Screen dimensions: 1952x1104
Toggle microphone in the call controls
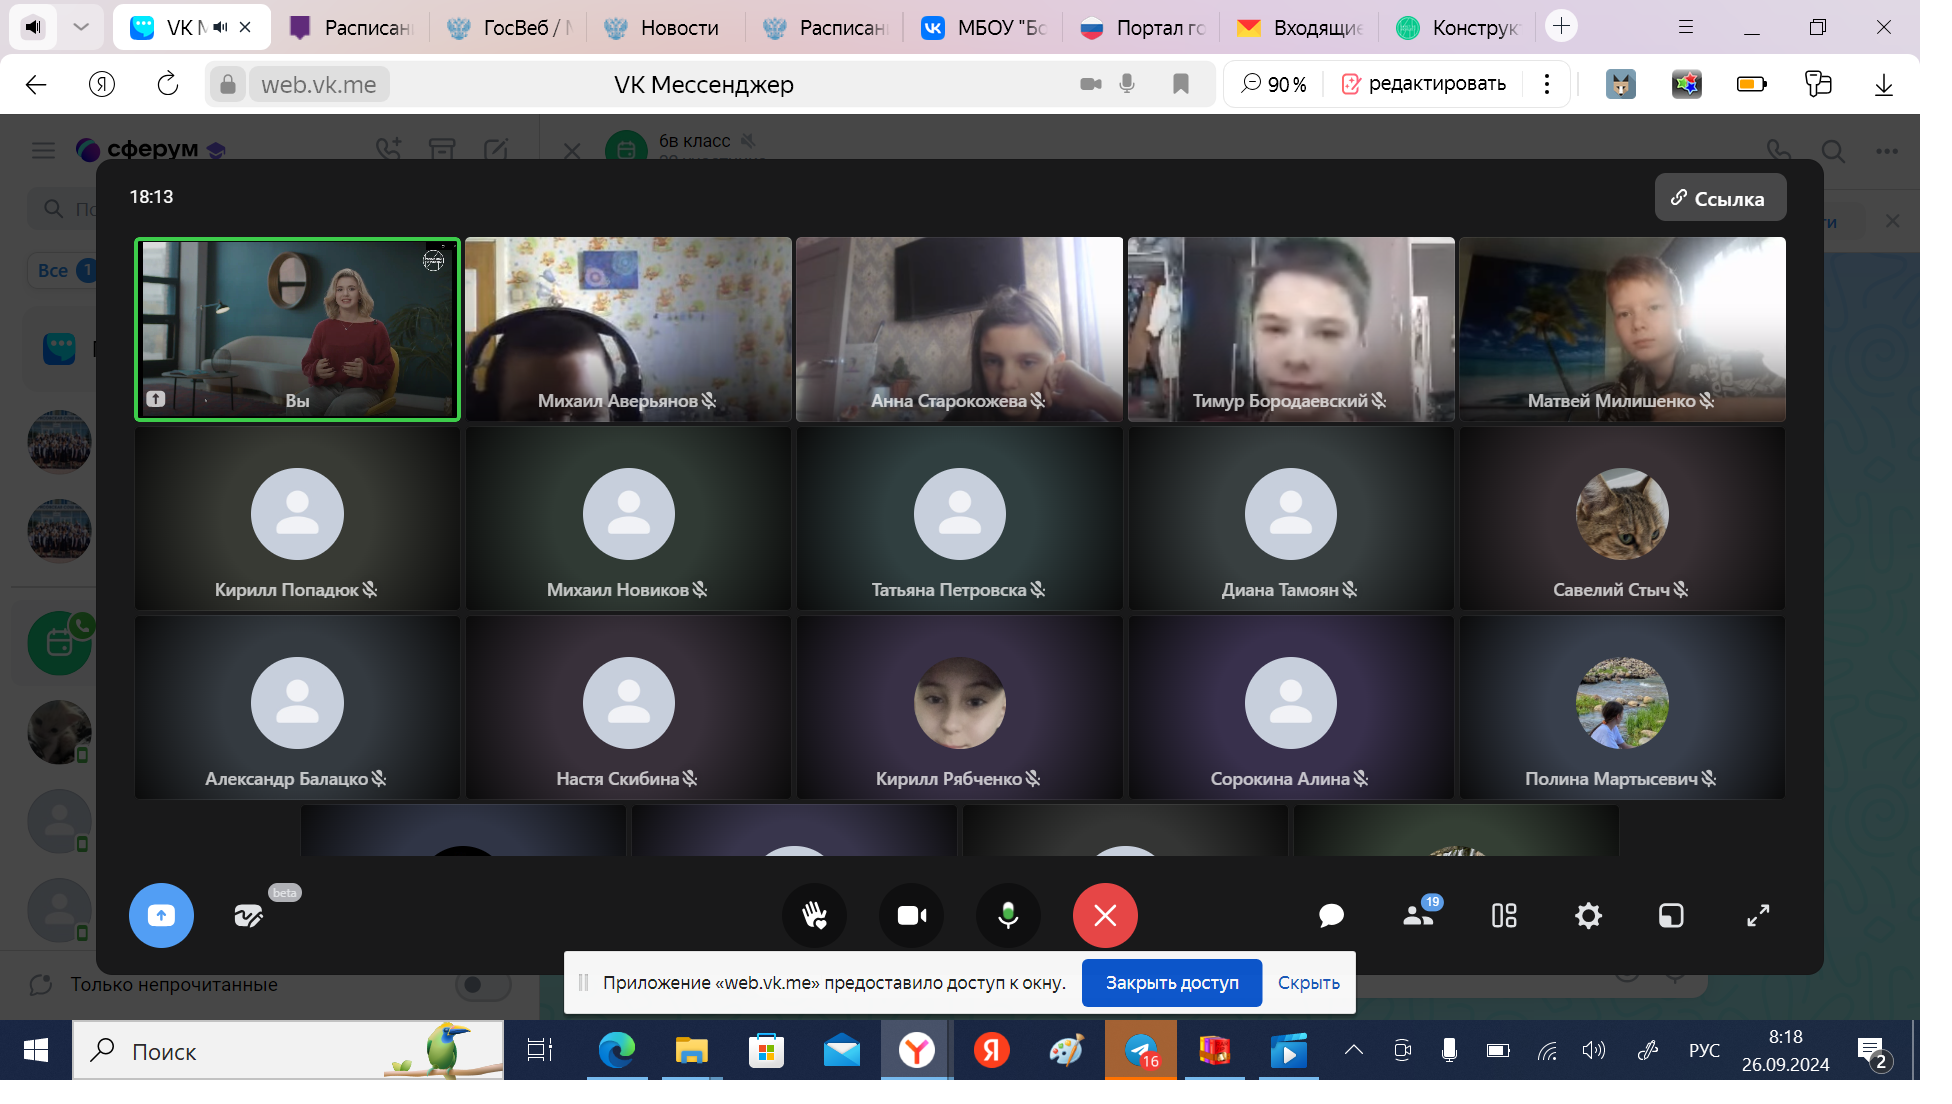pos(1008,915)
